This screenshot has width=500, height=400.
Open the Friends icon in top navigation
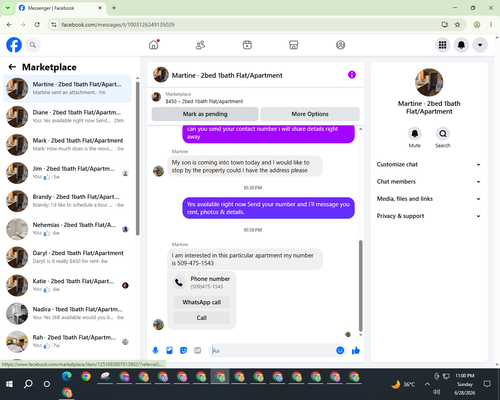click(200, 45)
